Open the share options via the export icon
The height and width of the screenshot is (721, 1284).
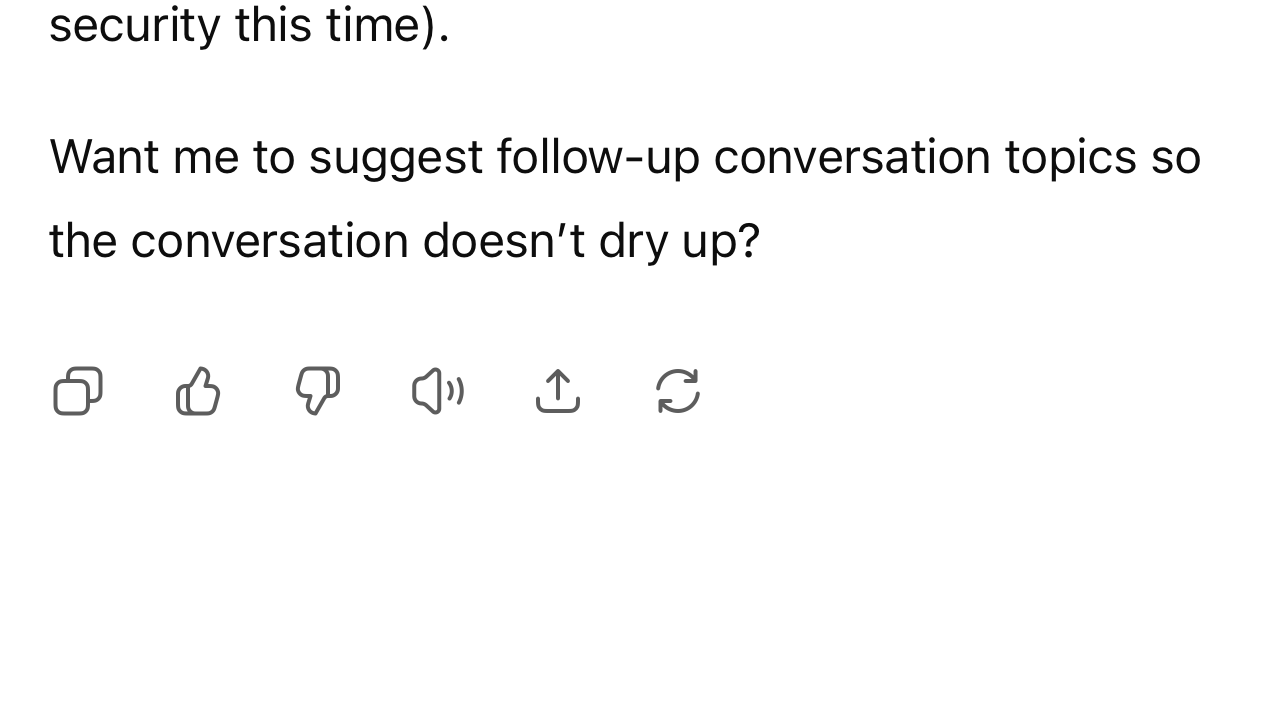tap(557, 391)
